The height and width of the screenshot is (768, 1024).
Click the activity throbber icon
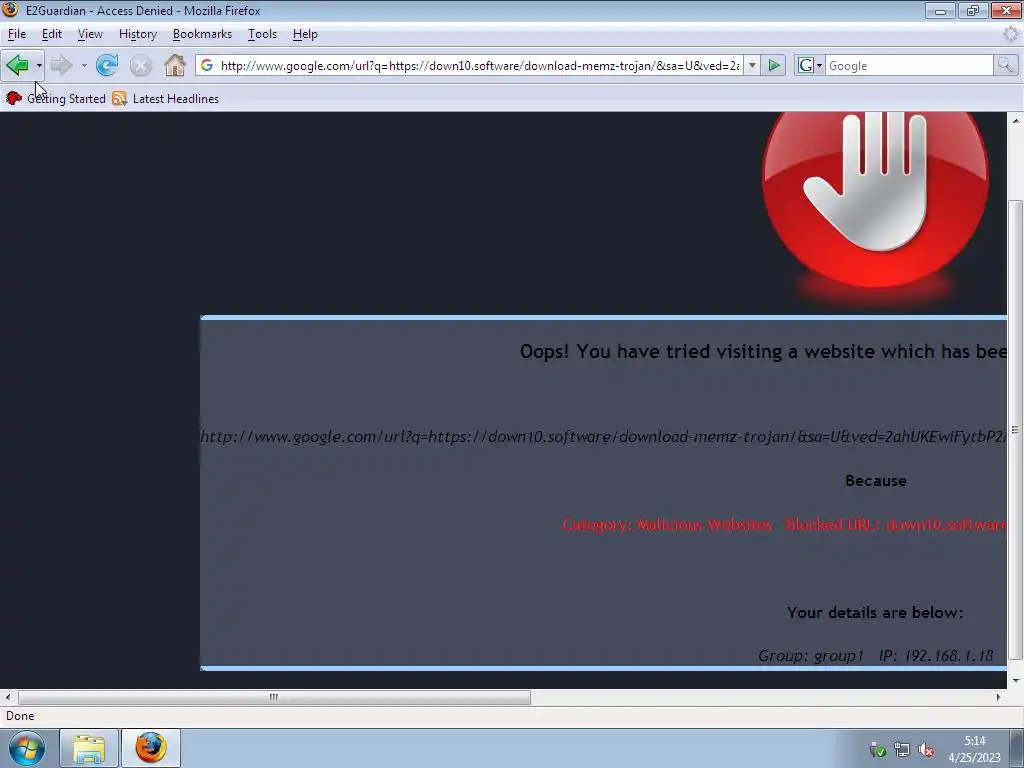tap(1010, 34)
